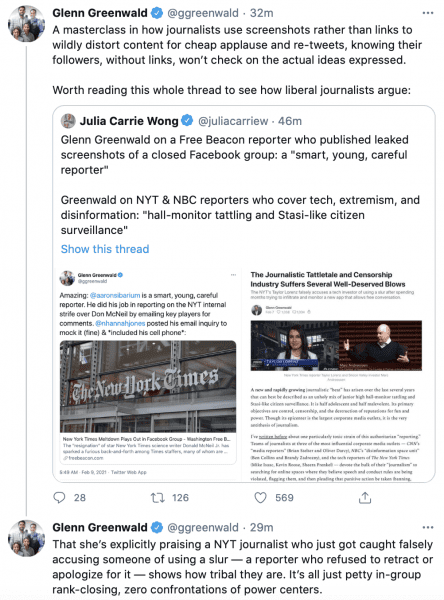Open Glenn Greenwald's avatar on first tweet
Viewport: 444px width, 600px height.
pos(26,24)
